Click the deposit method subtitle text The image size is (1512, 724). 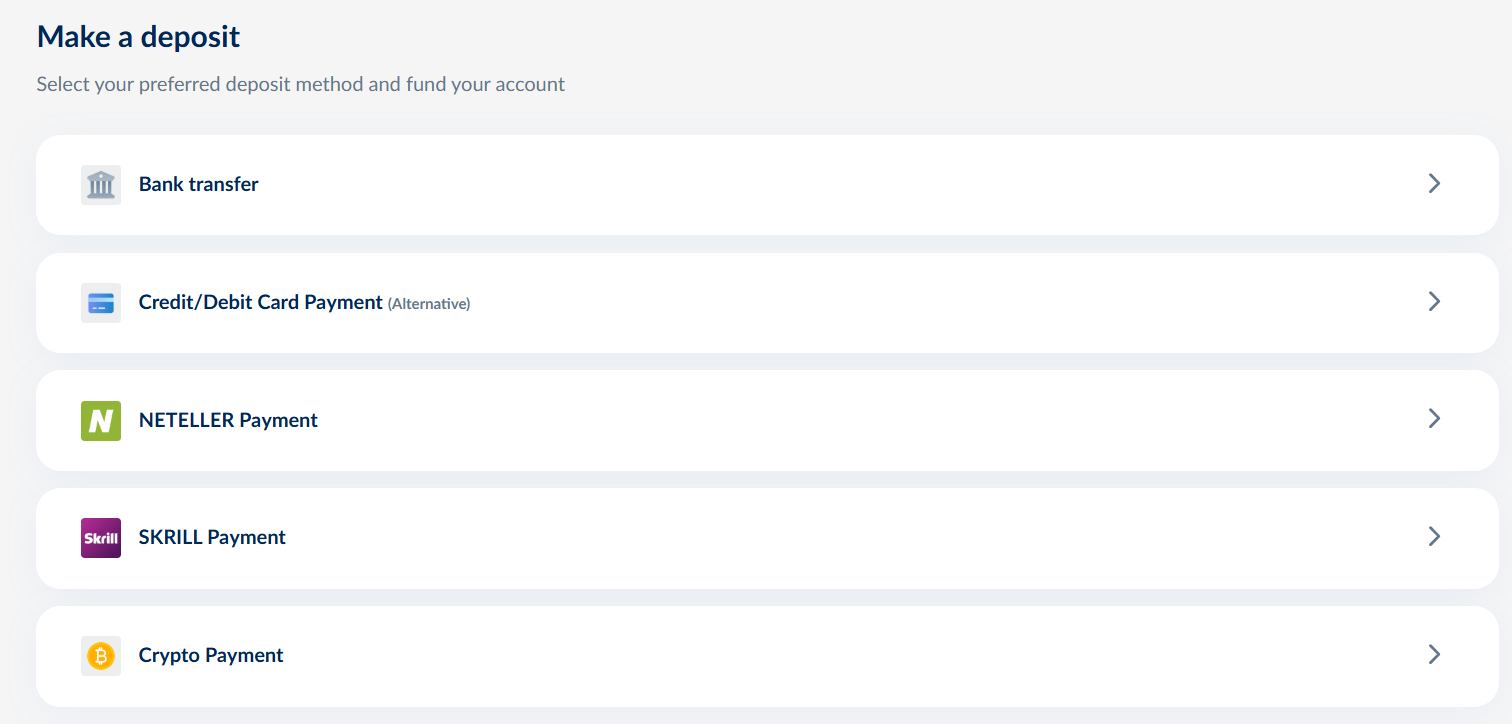pos(301,84)
